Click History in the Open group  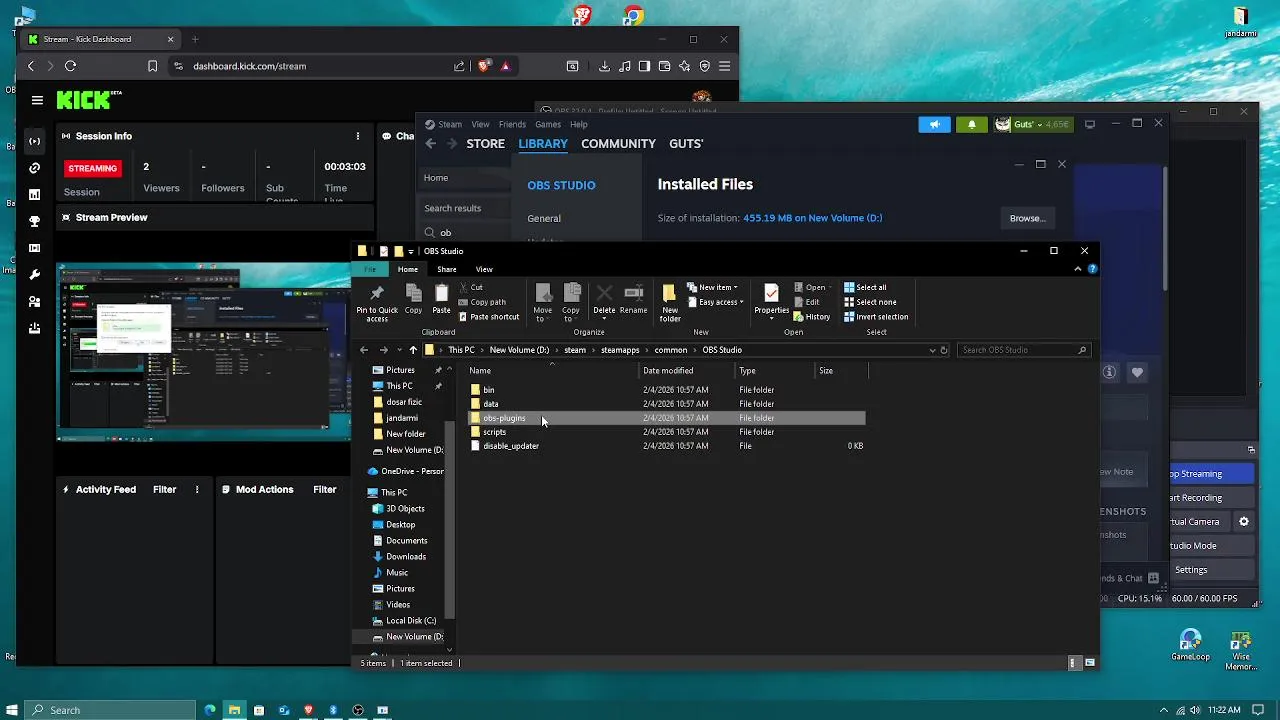click(x=811, y=317)
